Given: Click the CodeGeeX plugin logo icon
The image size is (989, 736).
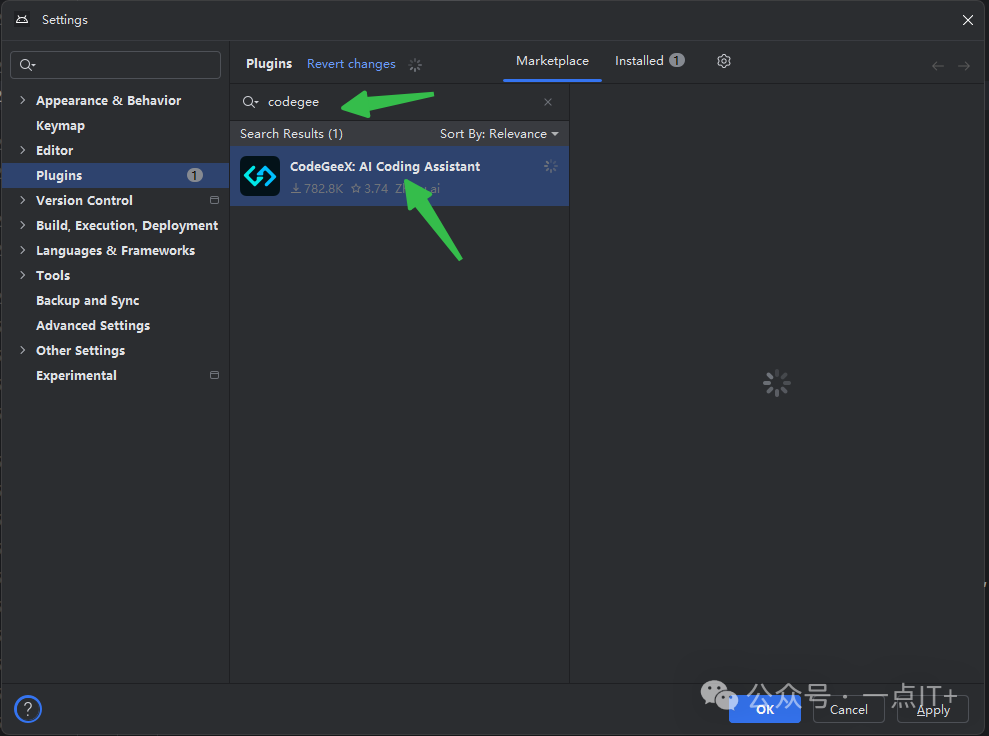Looking at the screenshot, I should point(260,176).
